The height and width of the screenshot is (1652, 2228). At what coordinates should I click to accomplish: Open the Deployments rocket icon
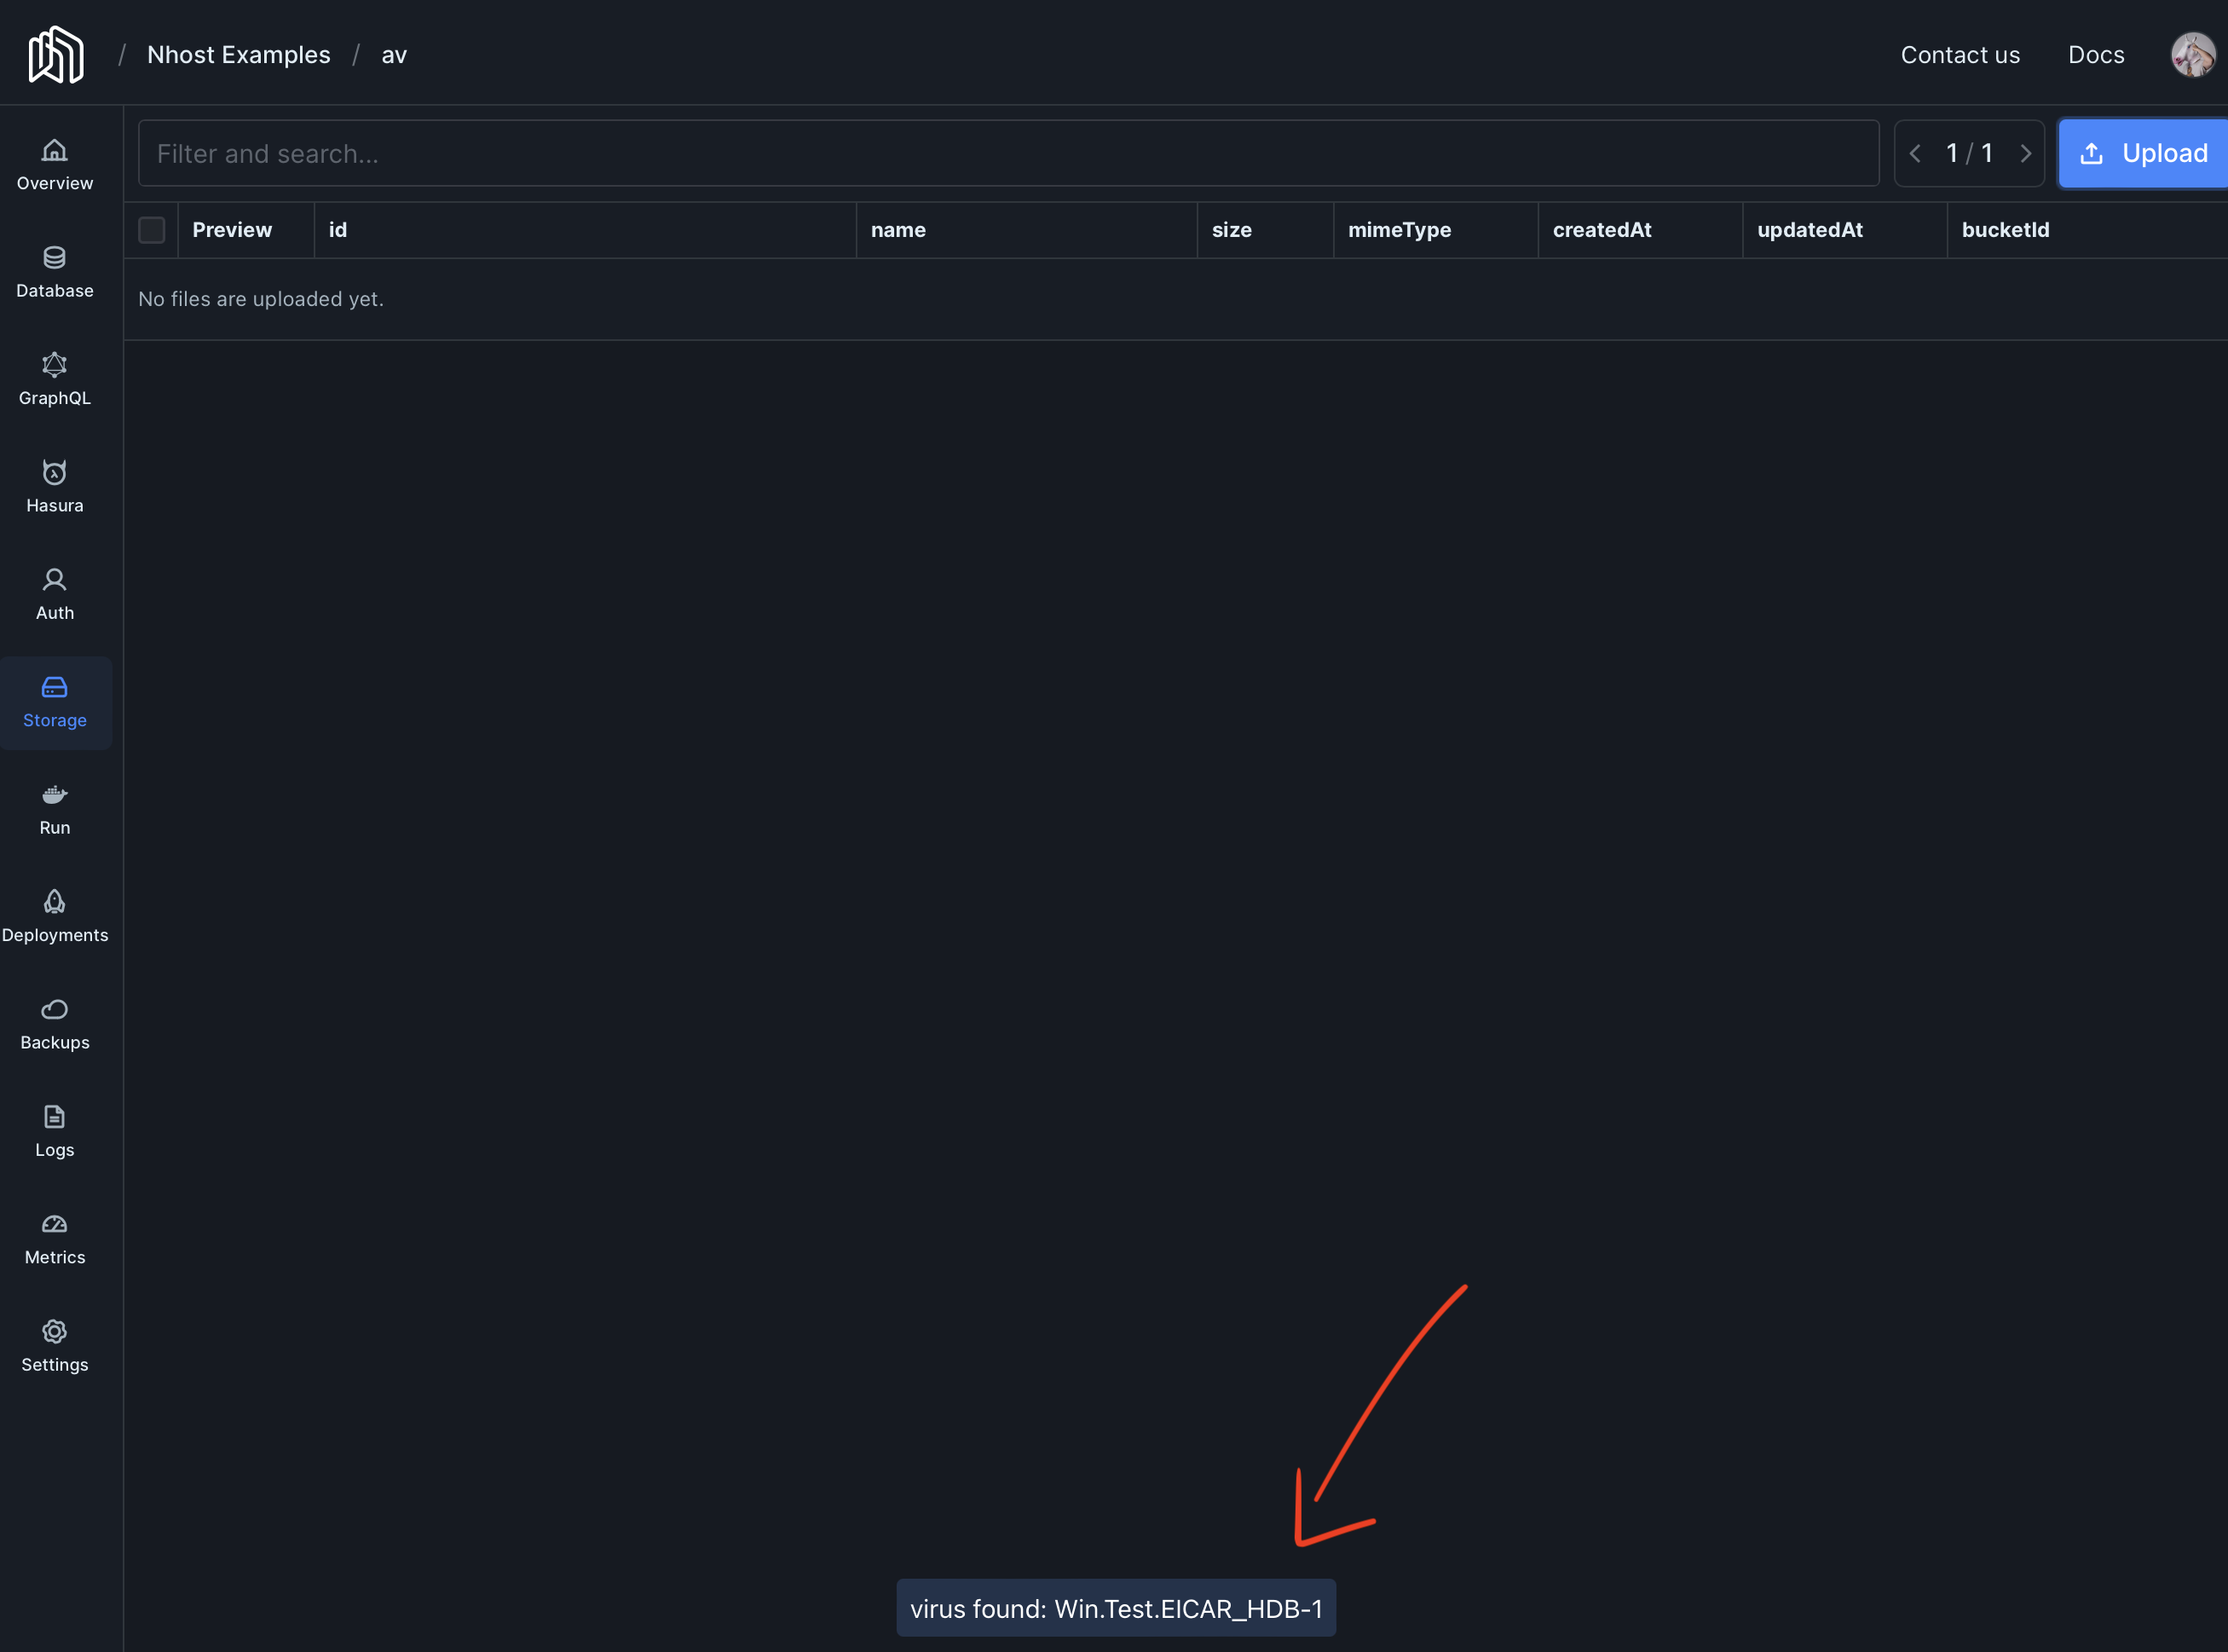[x=54, y=902]
